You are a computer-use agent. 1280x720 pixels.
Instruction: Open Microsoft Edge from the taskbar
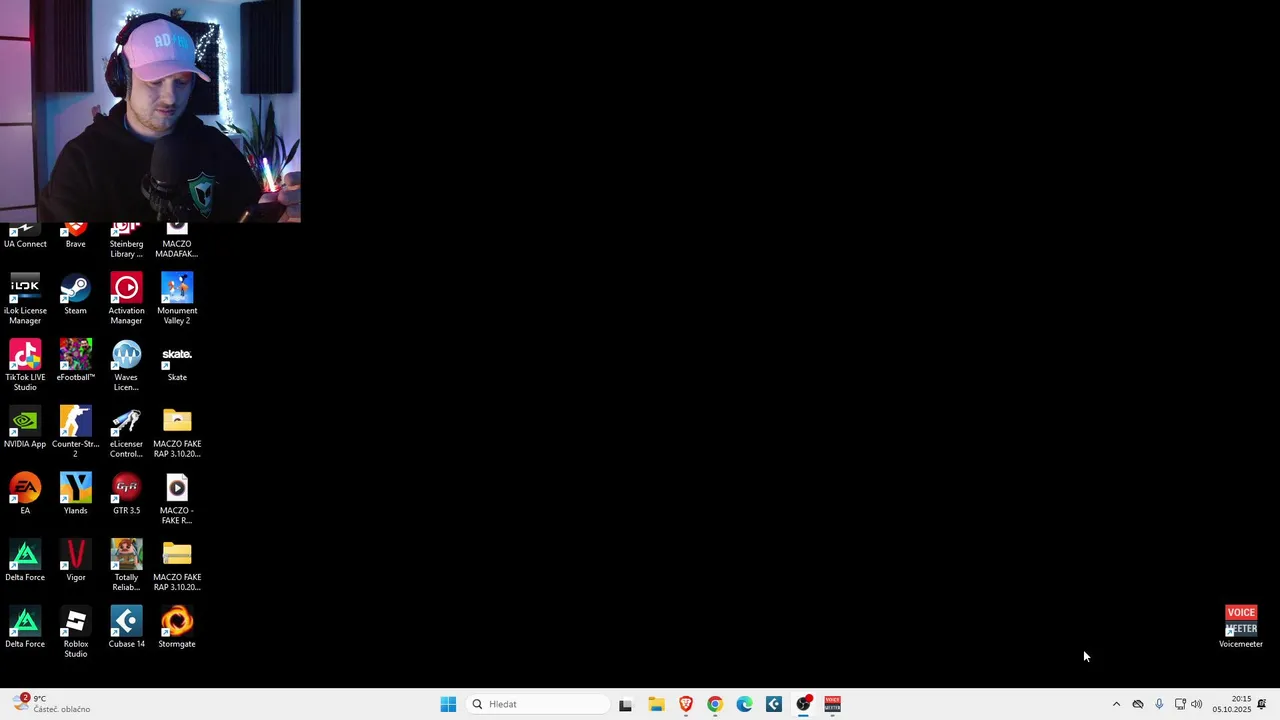(745, 704)
